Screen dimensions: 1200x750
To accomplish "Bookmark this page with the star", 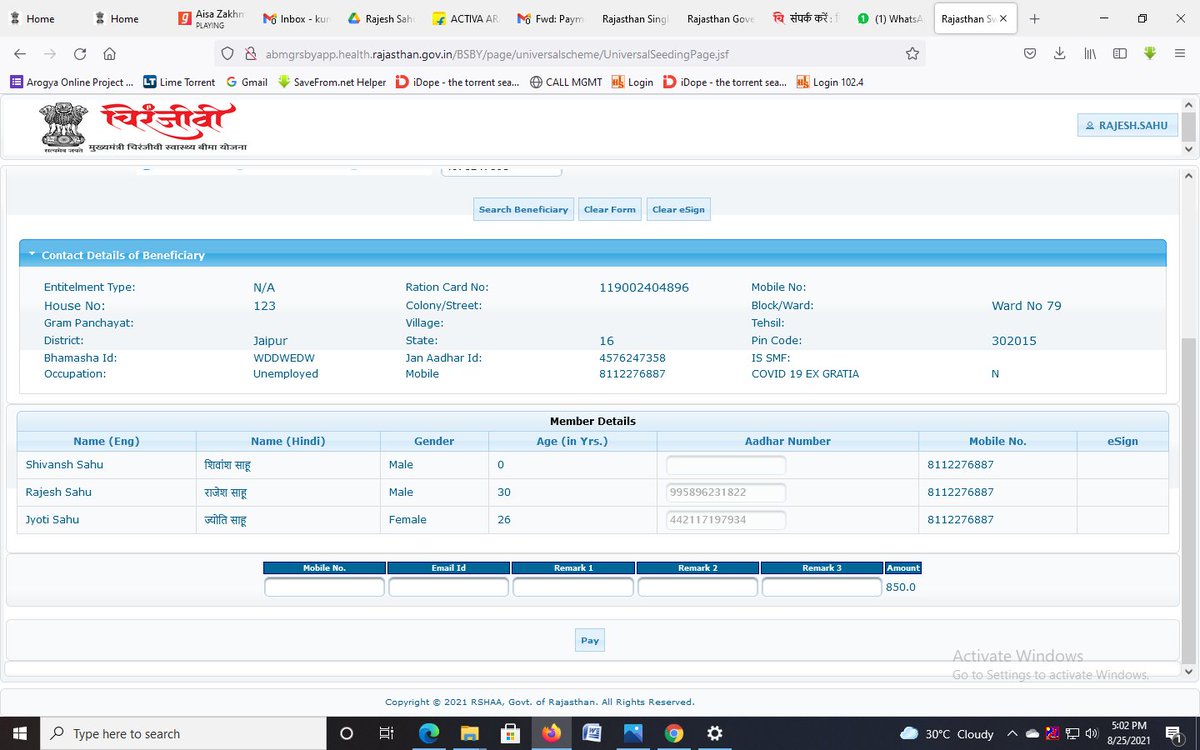I will [911, 54].
